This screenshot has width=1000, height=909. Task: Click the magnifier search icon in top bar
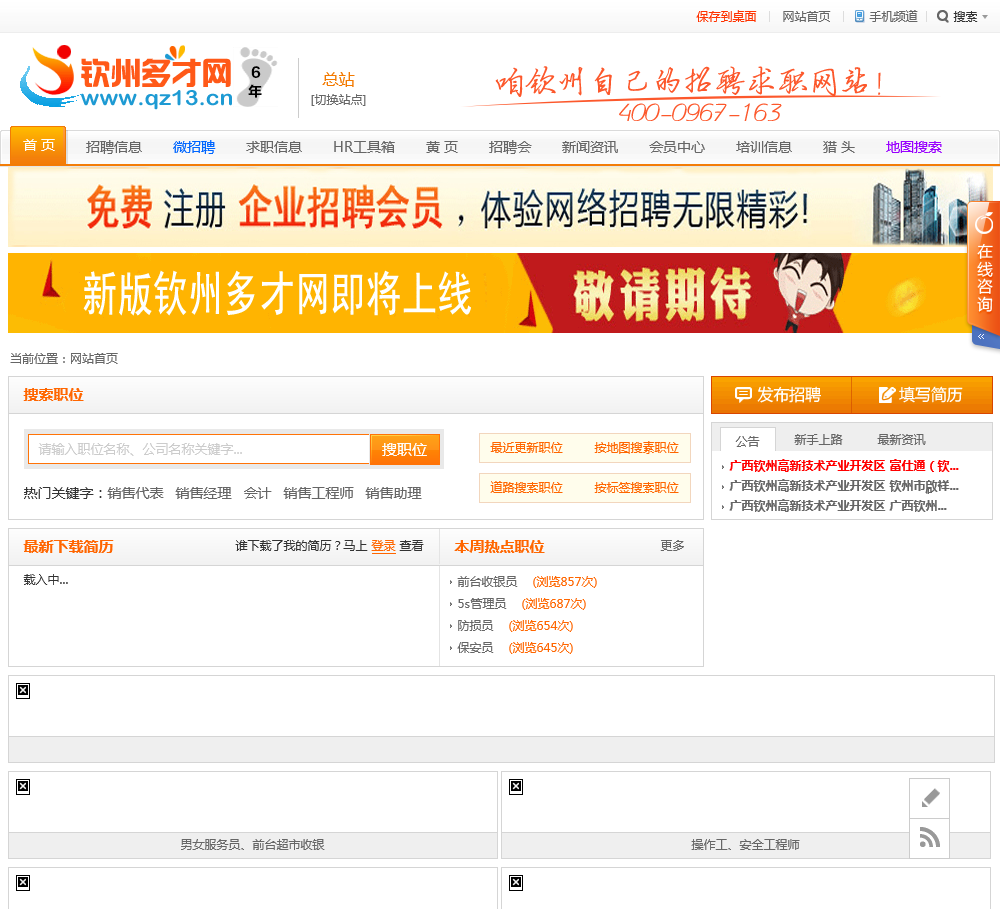(x=942, y=17)
